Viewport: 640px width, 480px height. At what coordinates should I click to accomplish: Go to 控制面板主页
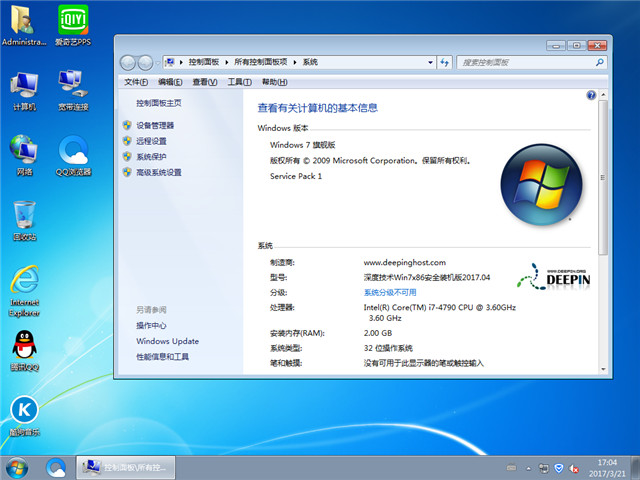coord(159,103)
